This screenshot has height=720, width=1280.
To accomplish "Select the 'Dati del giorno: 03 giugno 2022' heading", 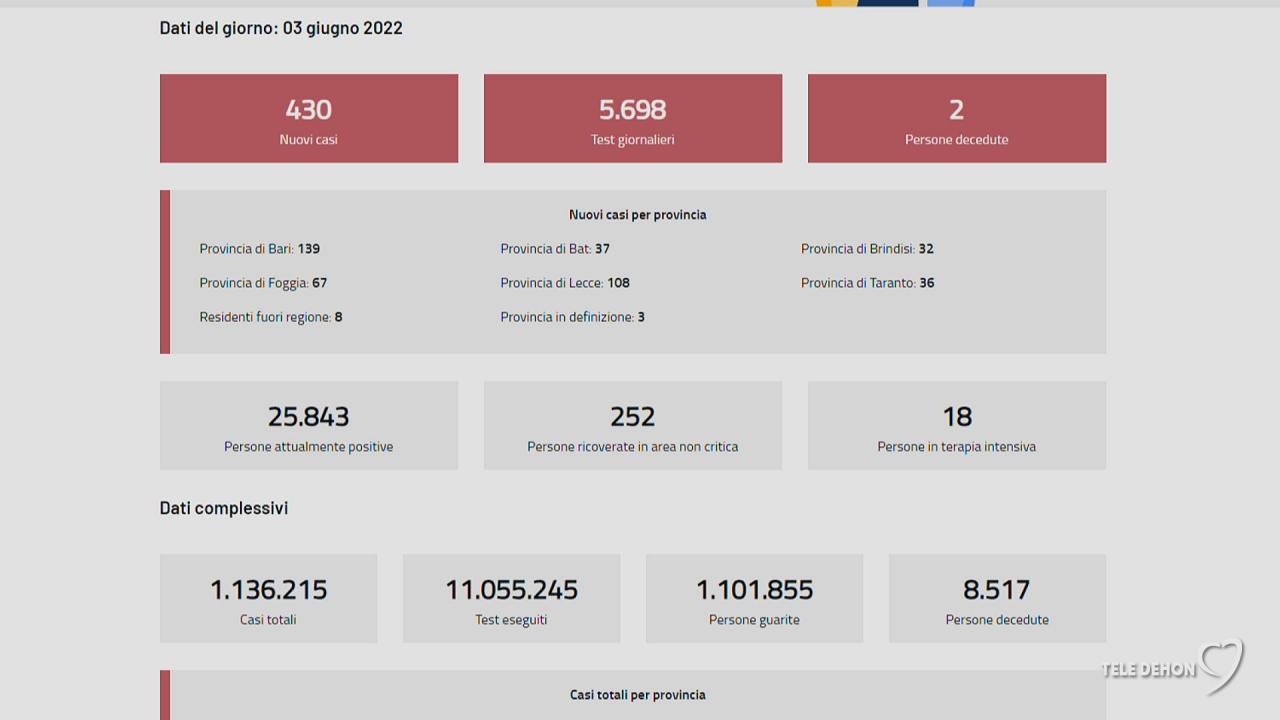I will tap(281, 28).
